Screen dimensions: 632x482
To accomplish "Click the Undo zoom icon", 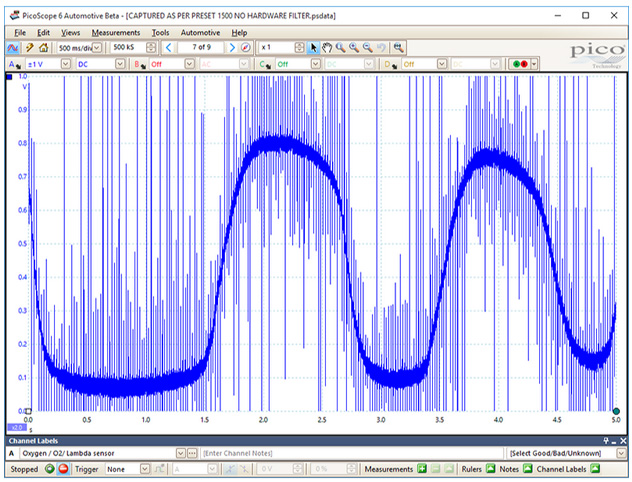I will coord(381,48).
